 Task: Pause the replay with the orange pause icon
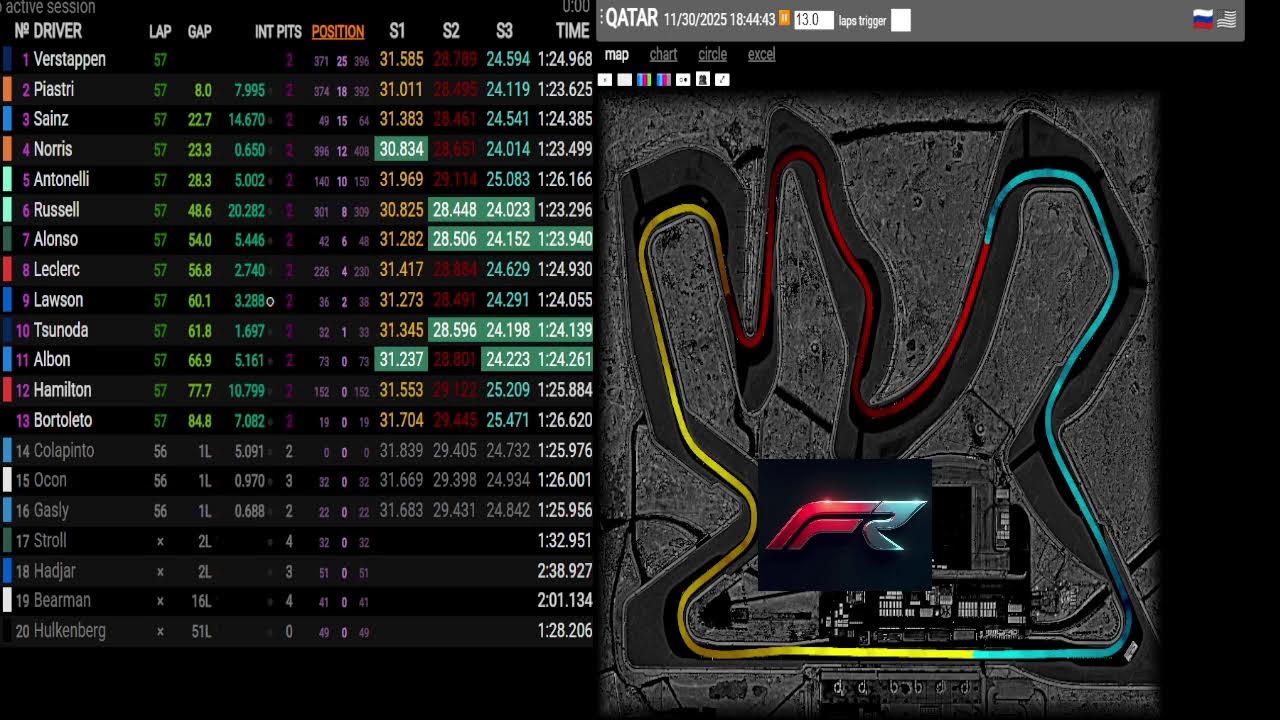click(785, 18)
